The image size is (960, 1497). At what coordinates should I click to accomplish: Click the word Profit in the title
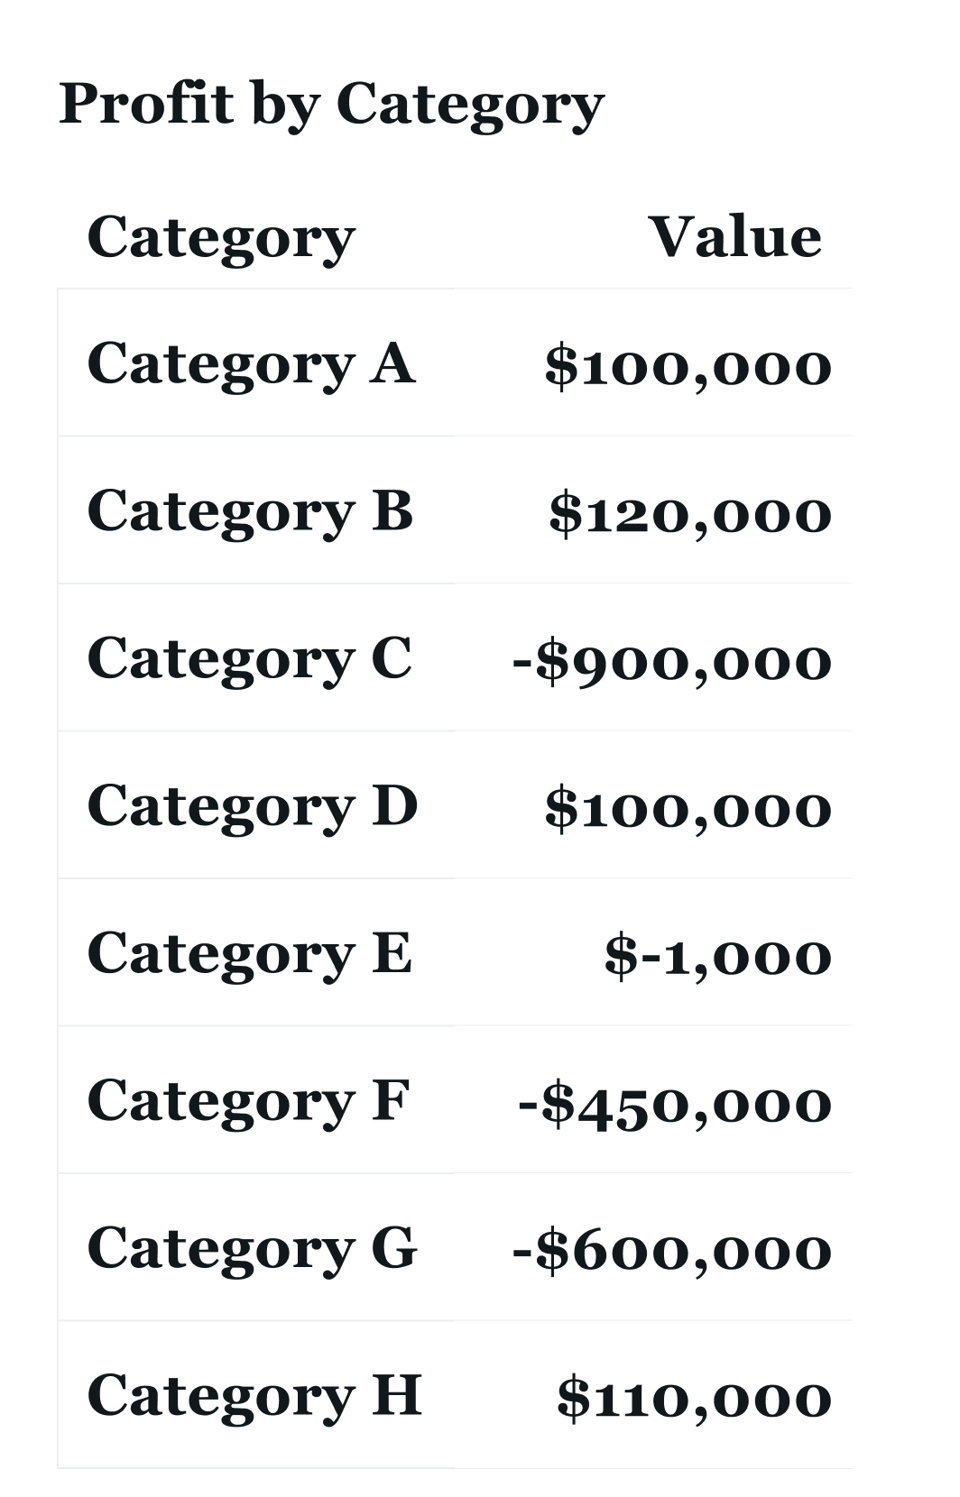click(146, 103)
